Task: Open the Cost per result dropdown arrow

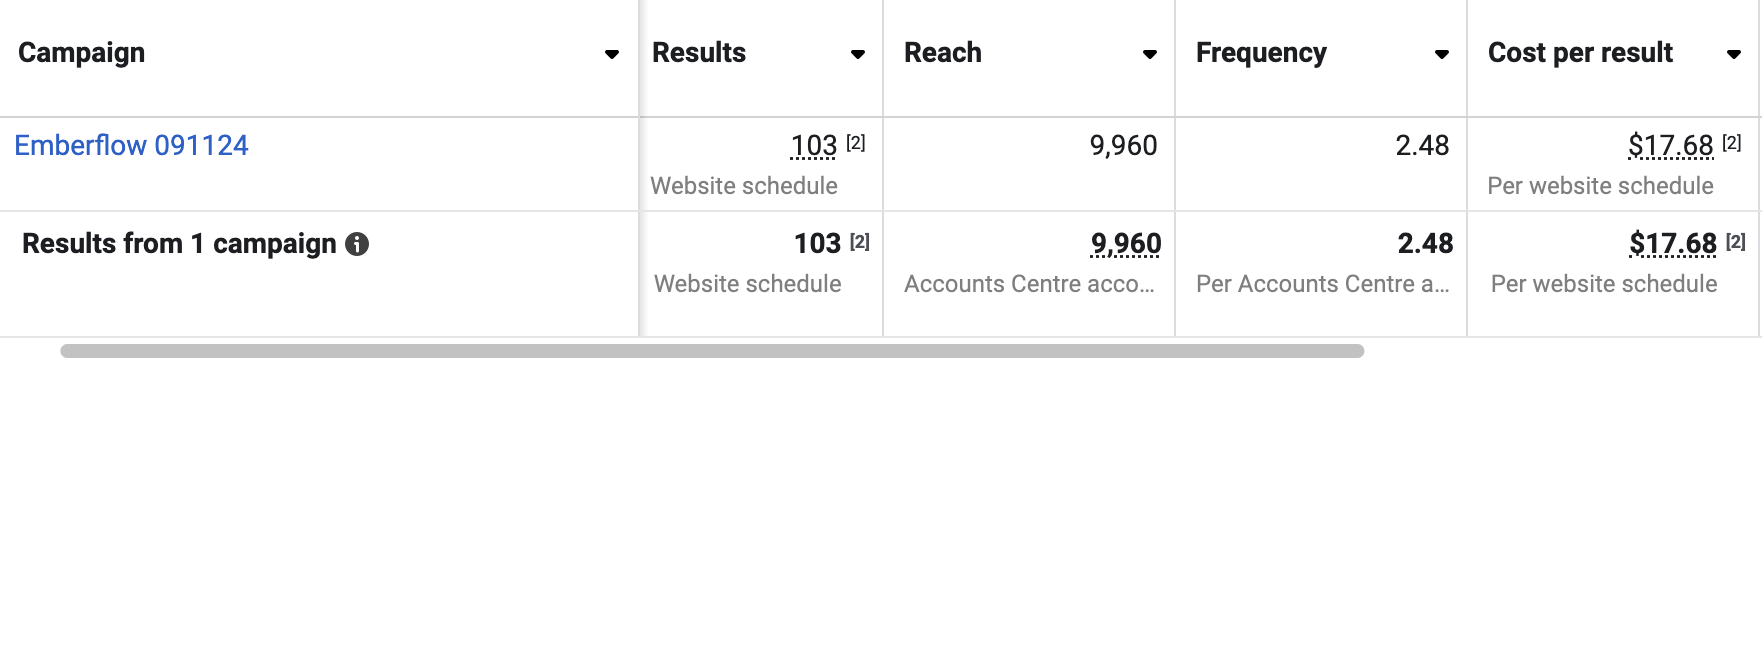Action: point(1734,54)
